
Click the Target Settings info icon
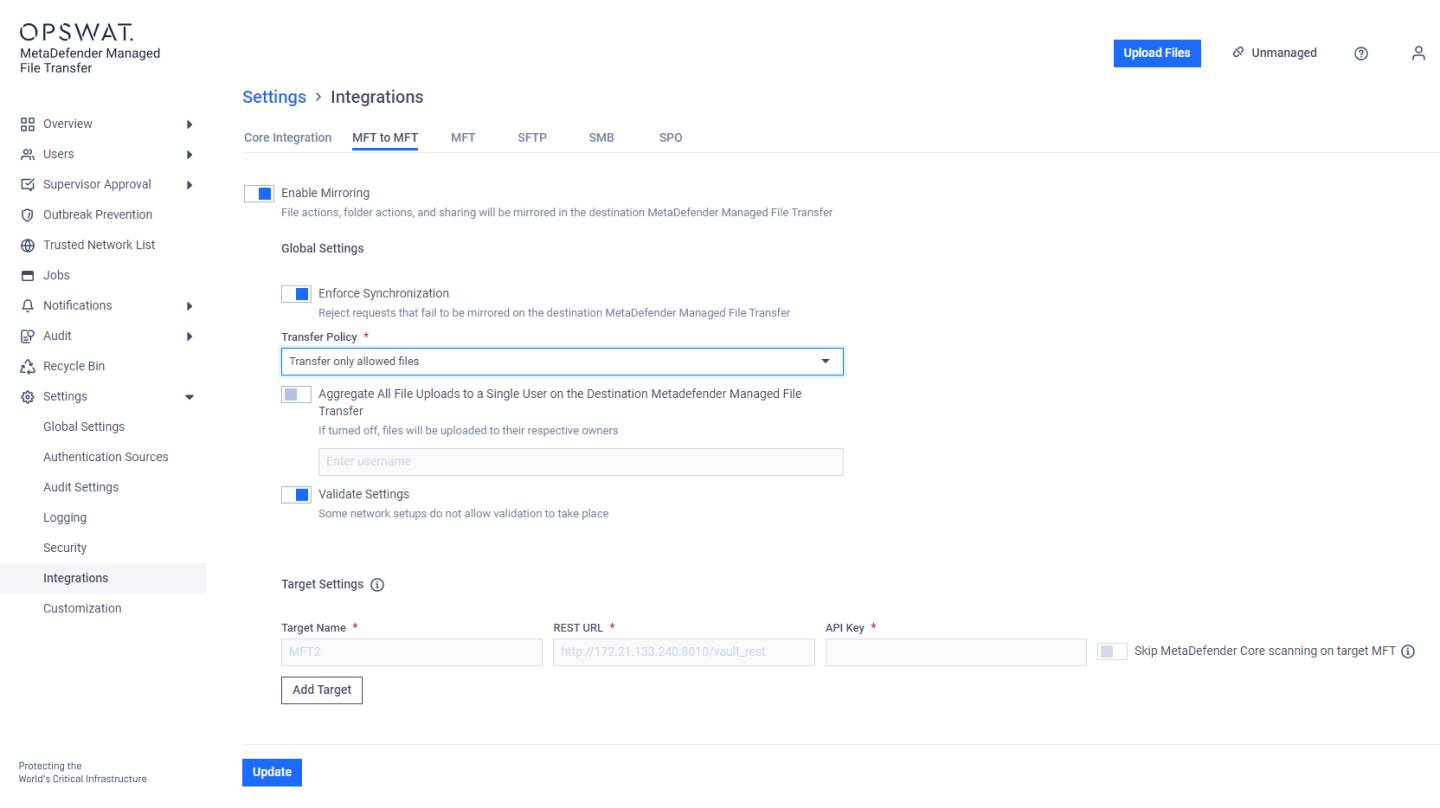[376, 584]
